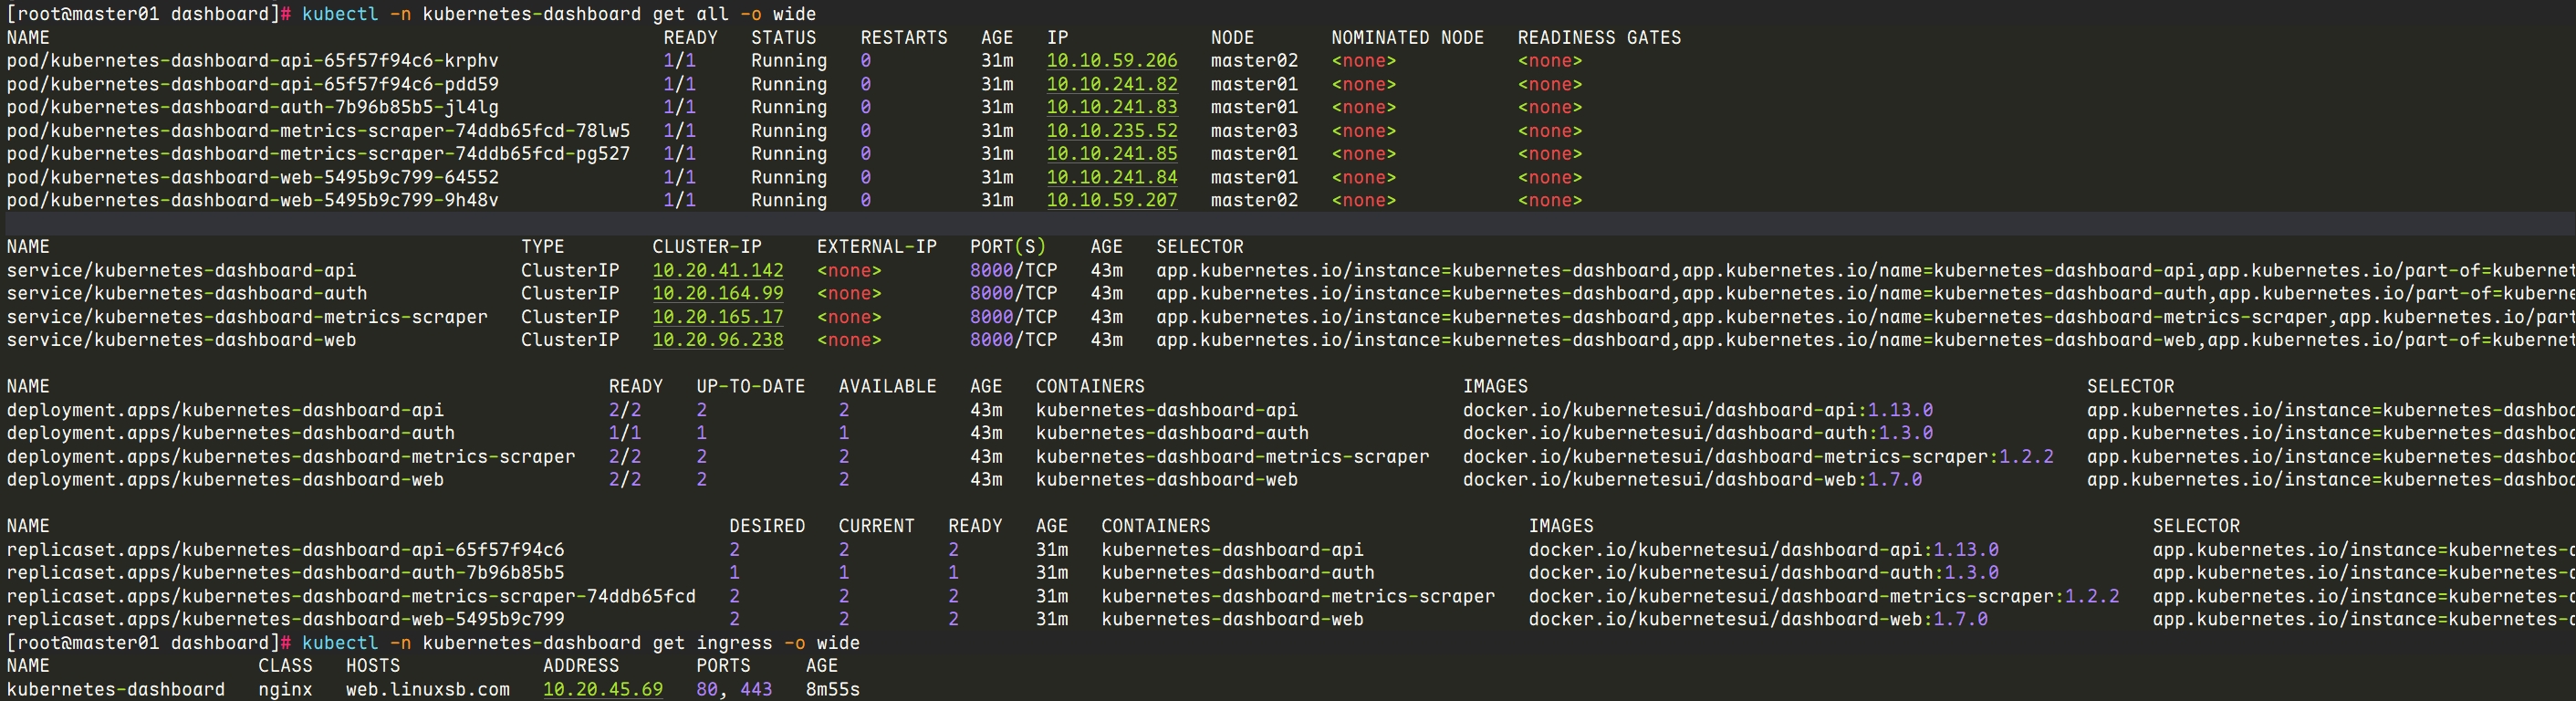Open the underlined IP address 10.10.59.206
This screenshot has width=2576, height=701.
pyautogui.click(x=1111, y=61)
